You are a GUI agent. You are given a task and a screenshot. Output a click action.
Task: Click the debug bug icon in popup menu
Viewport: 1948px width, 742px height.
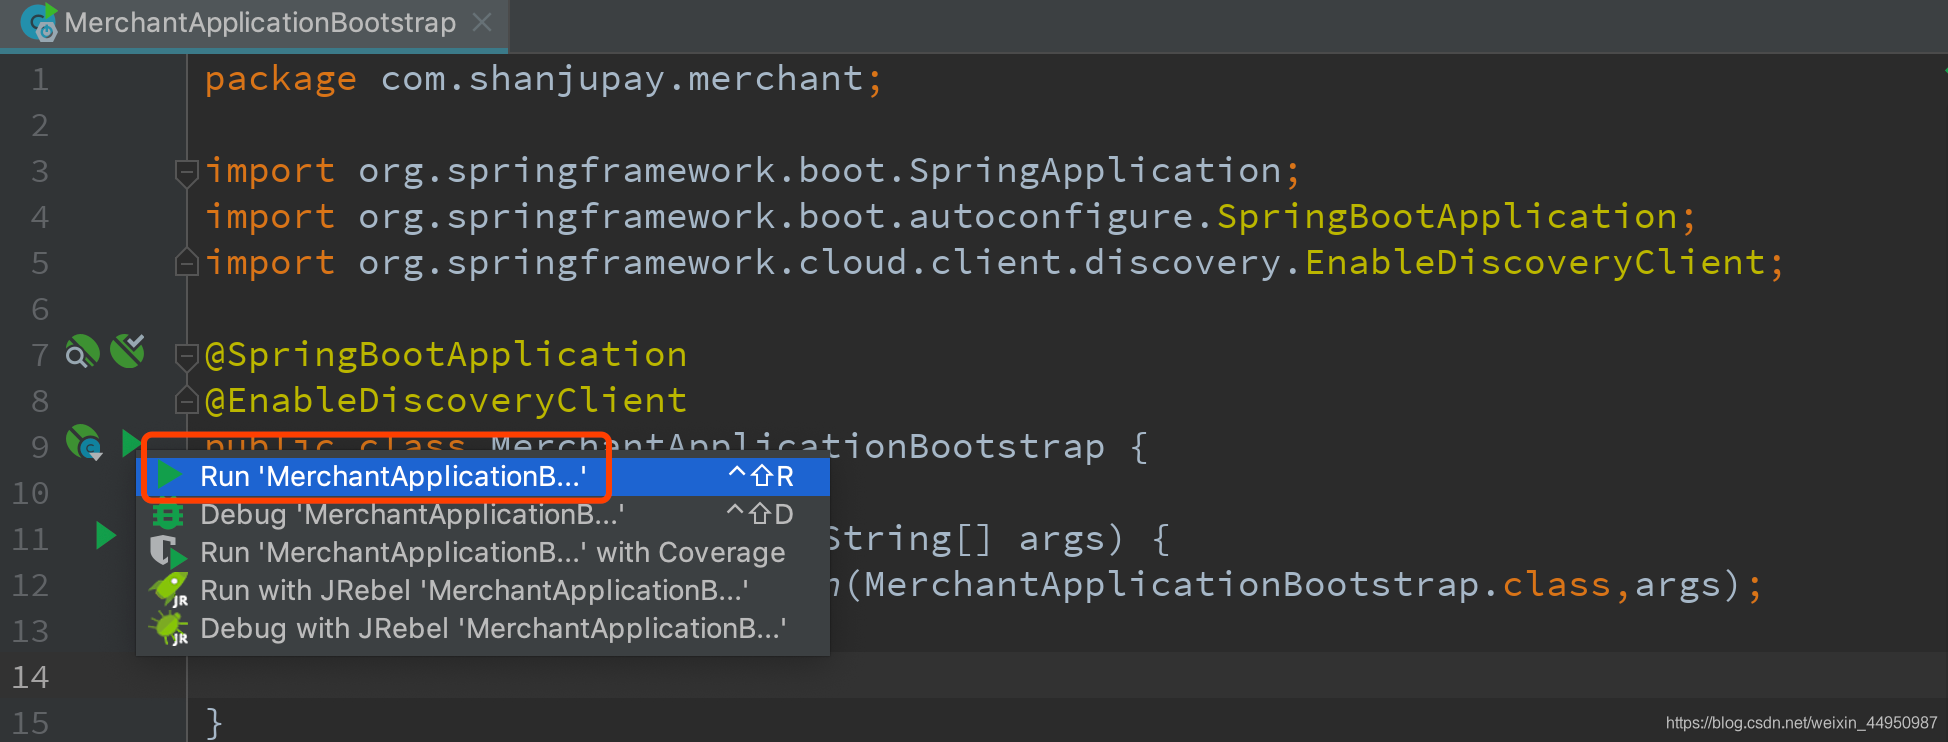click(168, 514)
